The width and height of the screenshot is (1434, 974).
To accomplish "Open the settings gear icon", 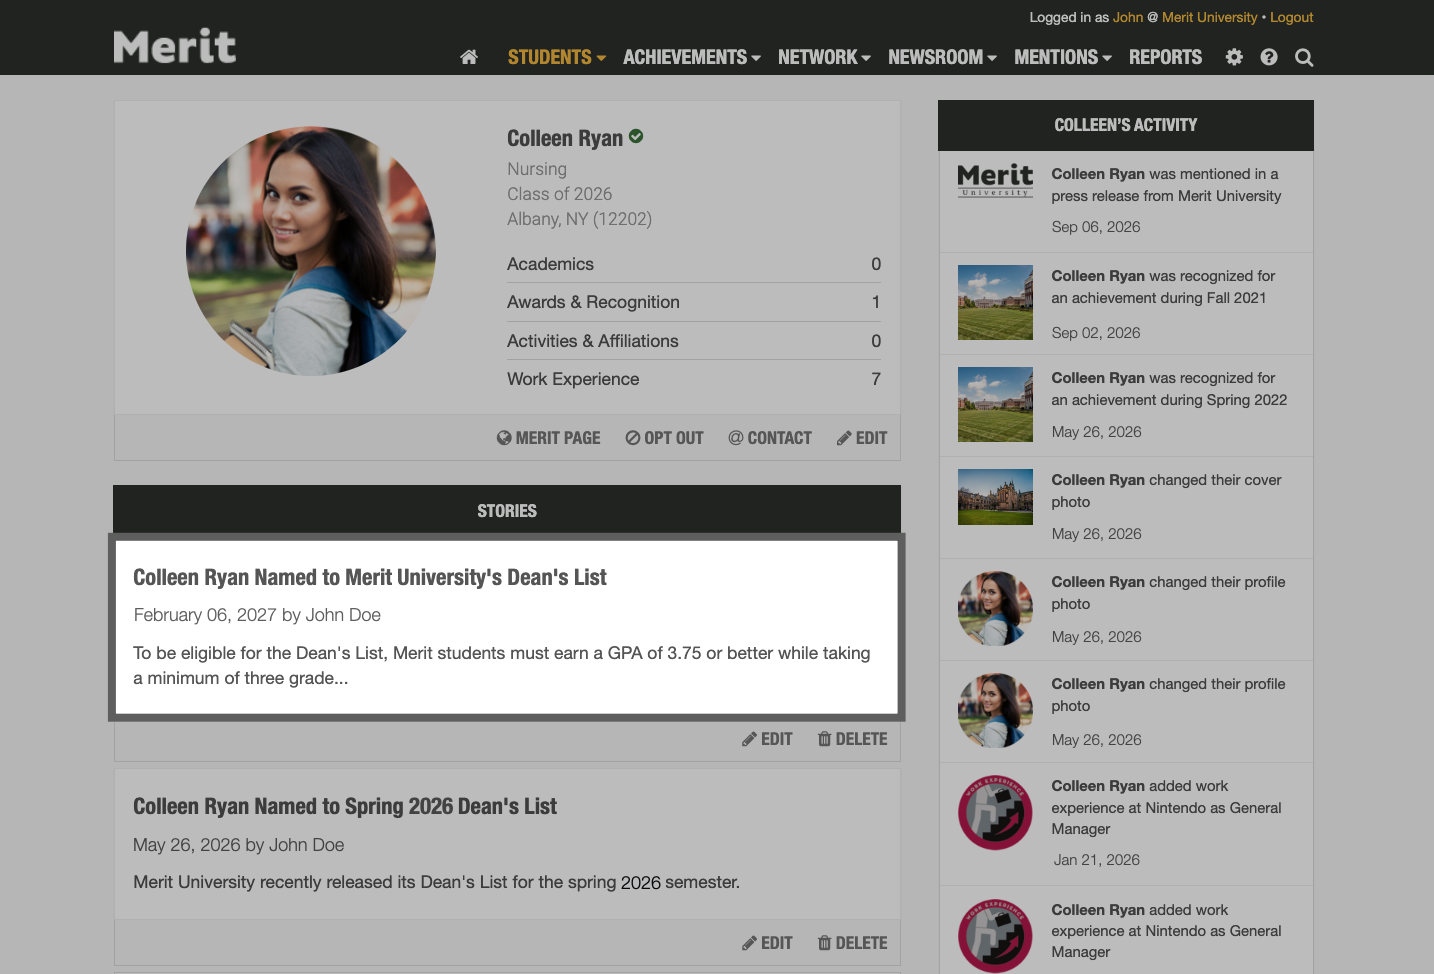I will coord(1233,57).
